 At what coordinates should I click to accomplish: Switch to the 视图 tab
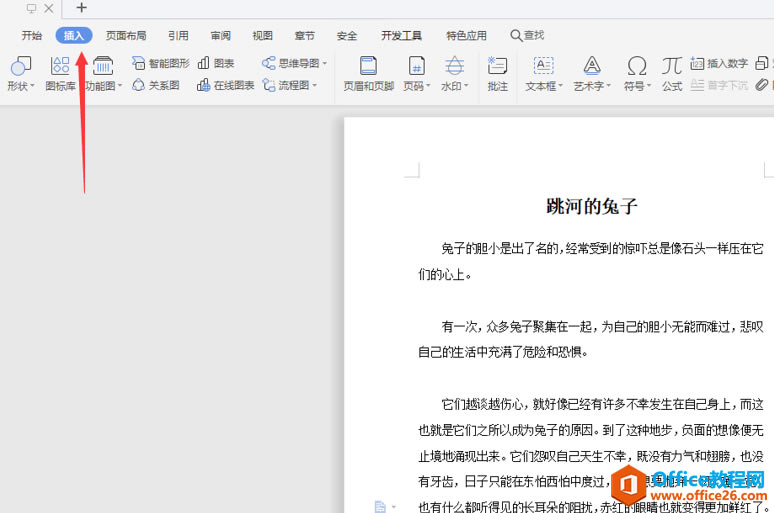[263, 36]
